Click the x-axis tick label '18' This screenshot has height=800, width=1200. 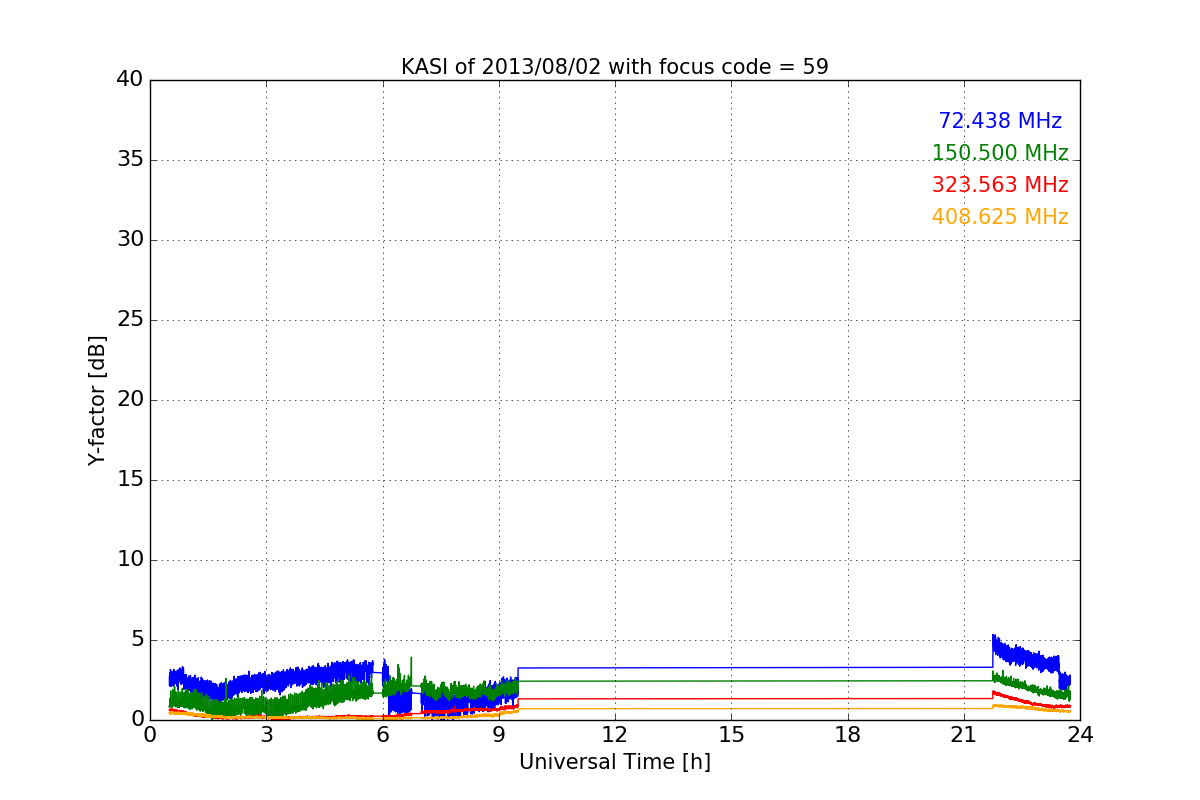point(848,735)
